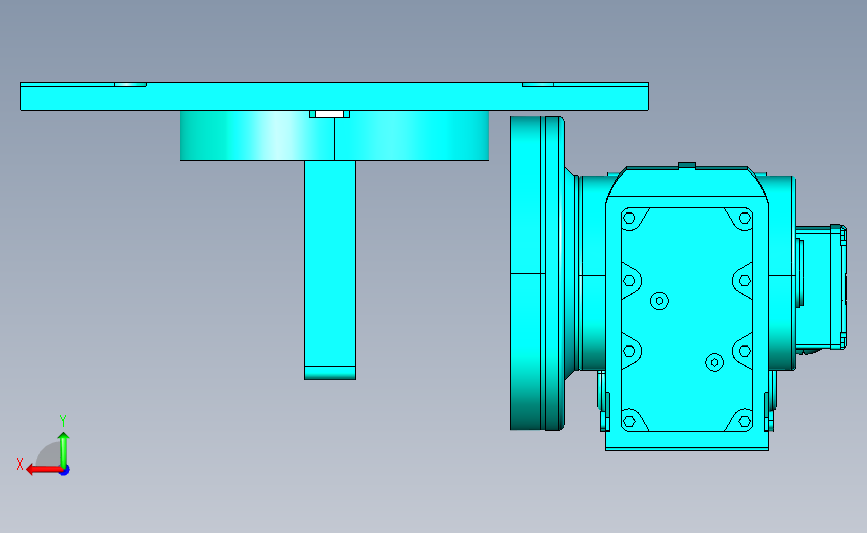Viewport: 867px width, 533px height.
Task: Click the blue Z axis dot of the triad
Action: click(65, 471)
